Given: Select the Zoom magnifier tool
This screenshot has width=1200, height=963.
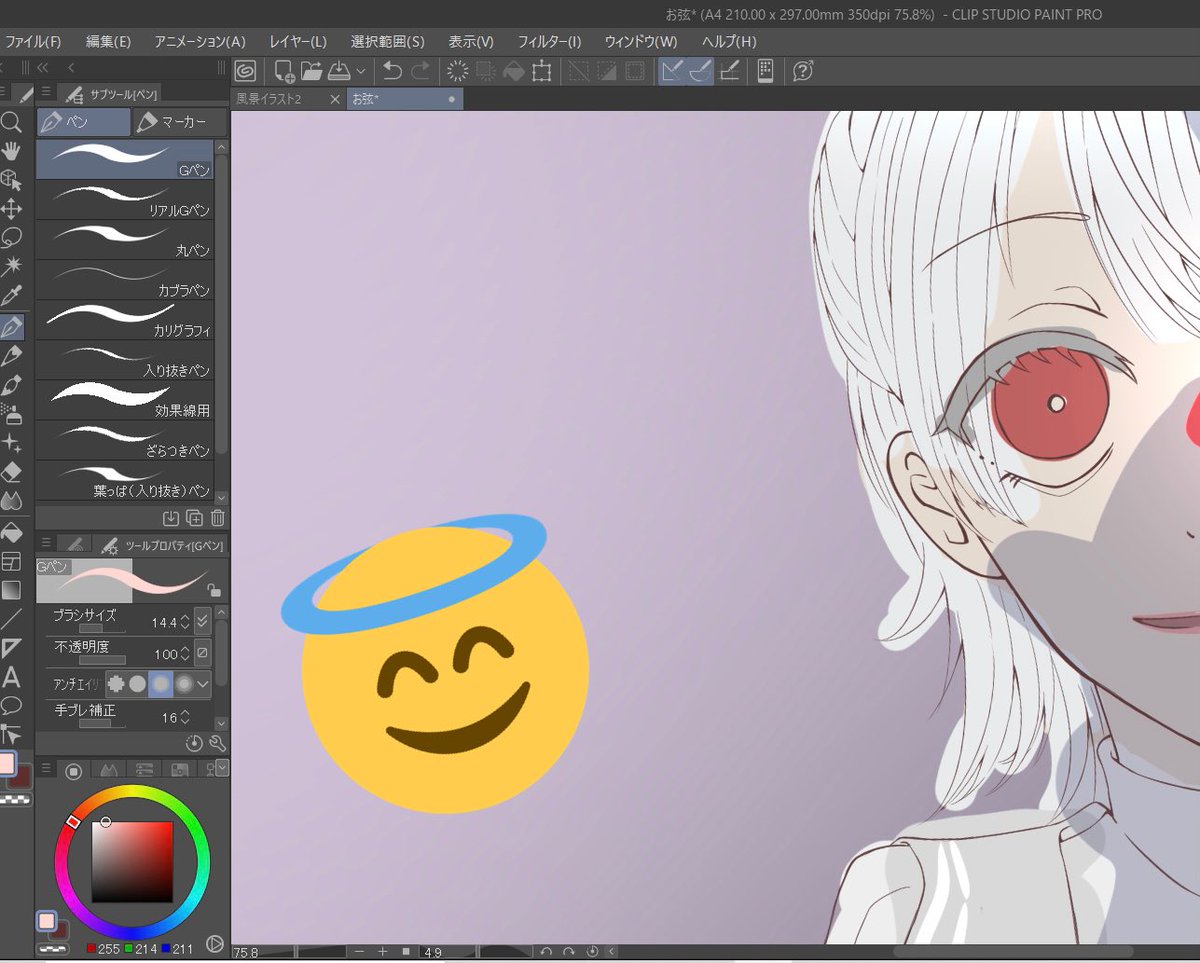Looking at the screenshot, I should [11, 122].
